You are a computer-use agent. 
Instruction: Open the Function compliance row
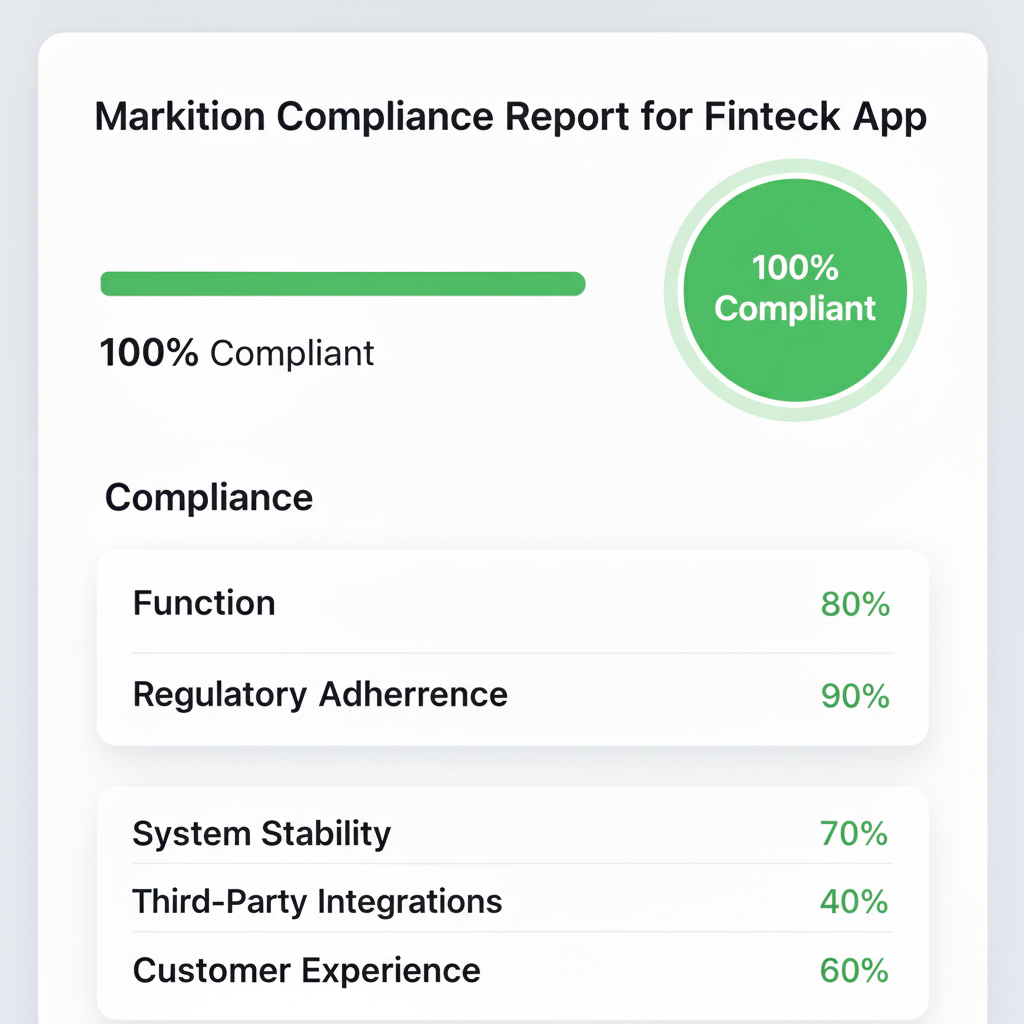coord(204,603)
